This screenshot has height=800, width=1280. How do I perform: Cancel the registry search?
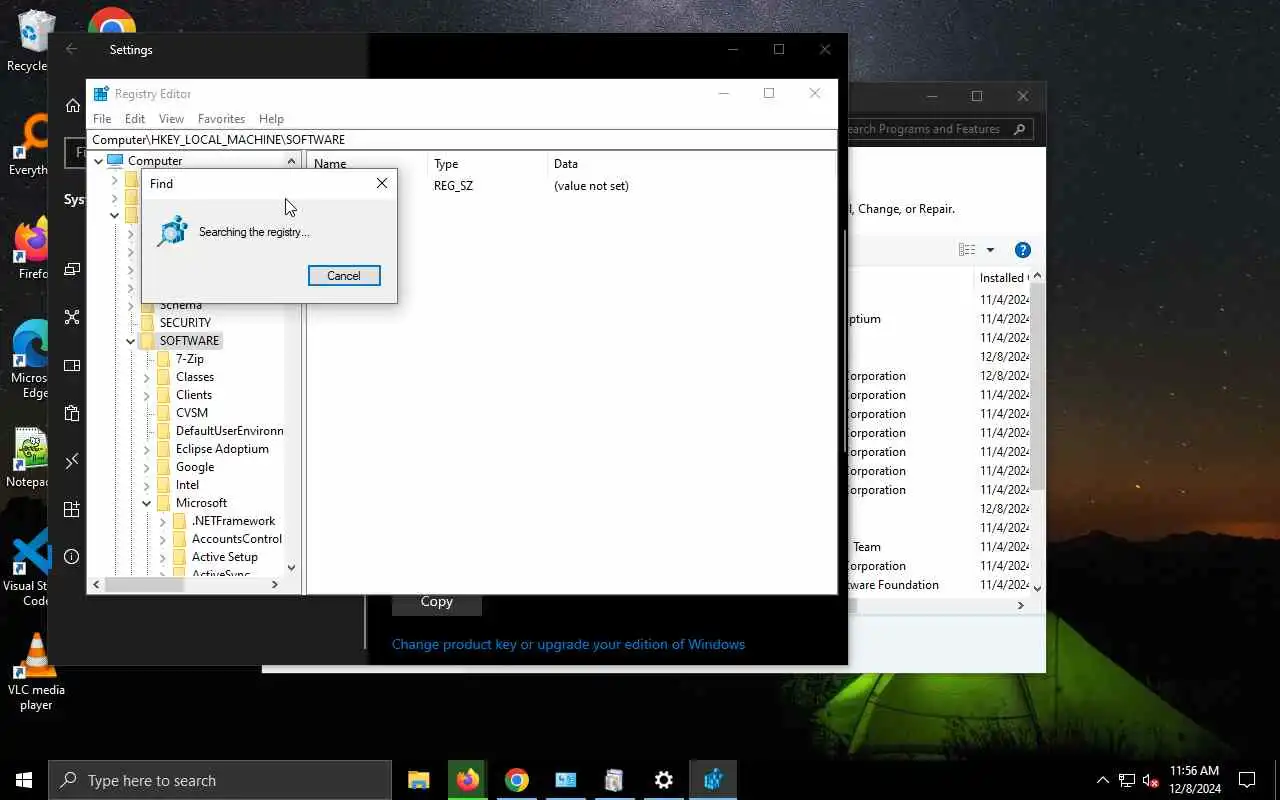point(344,276)
